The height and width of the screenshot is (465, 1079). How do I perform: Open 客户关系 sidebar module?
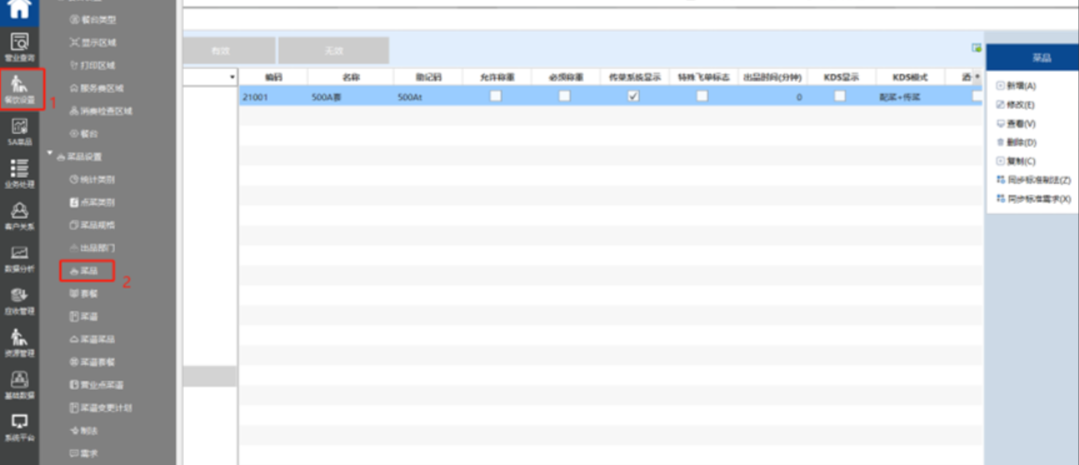point(20,215)
